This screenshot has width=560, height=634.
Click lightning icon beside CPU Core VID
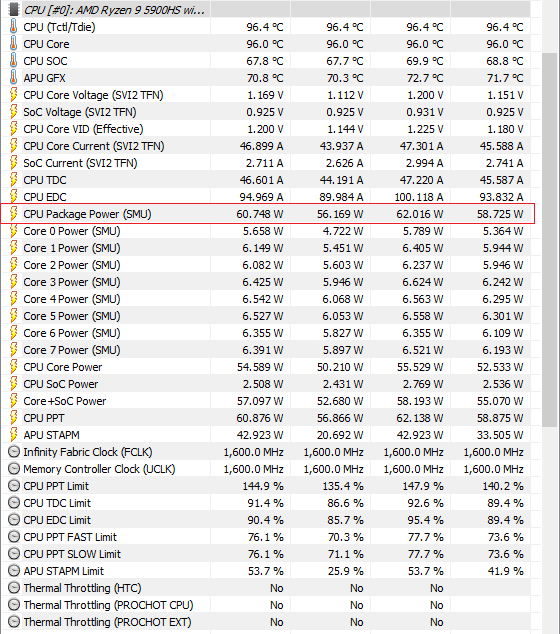pyautogui.click(x=13, y=129)
